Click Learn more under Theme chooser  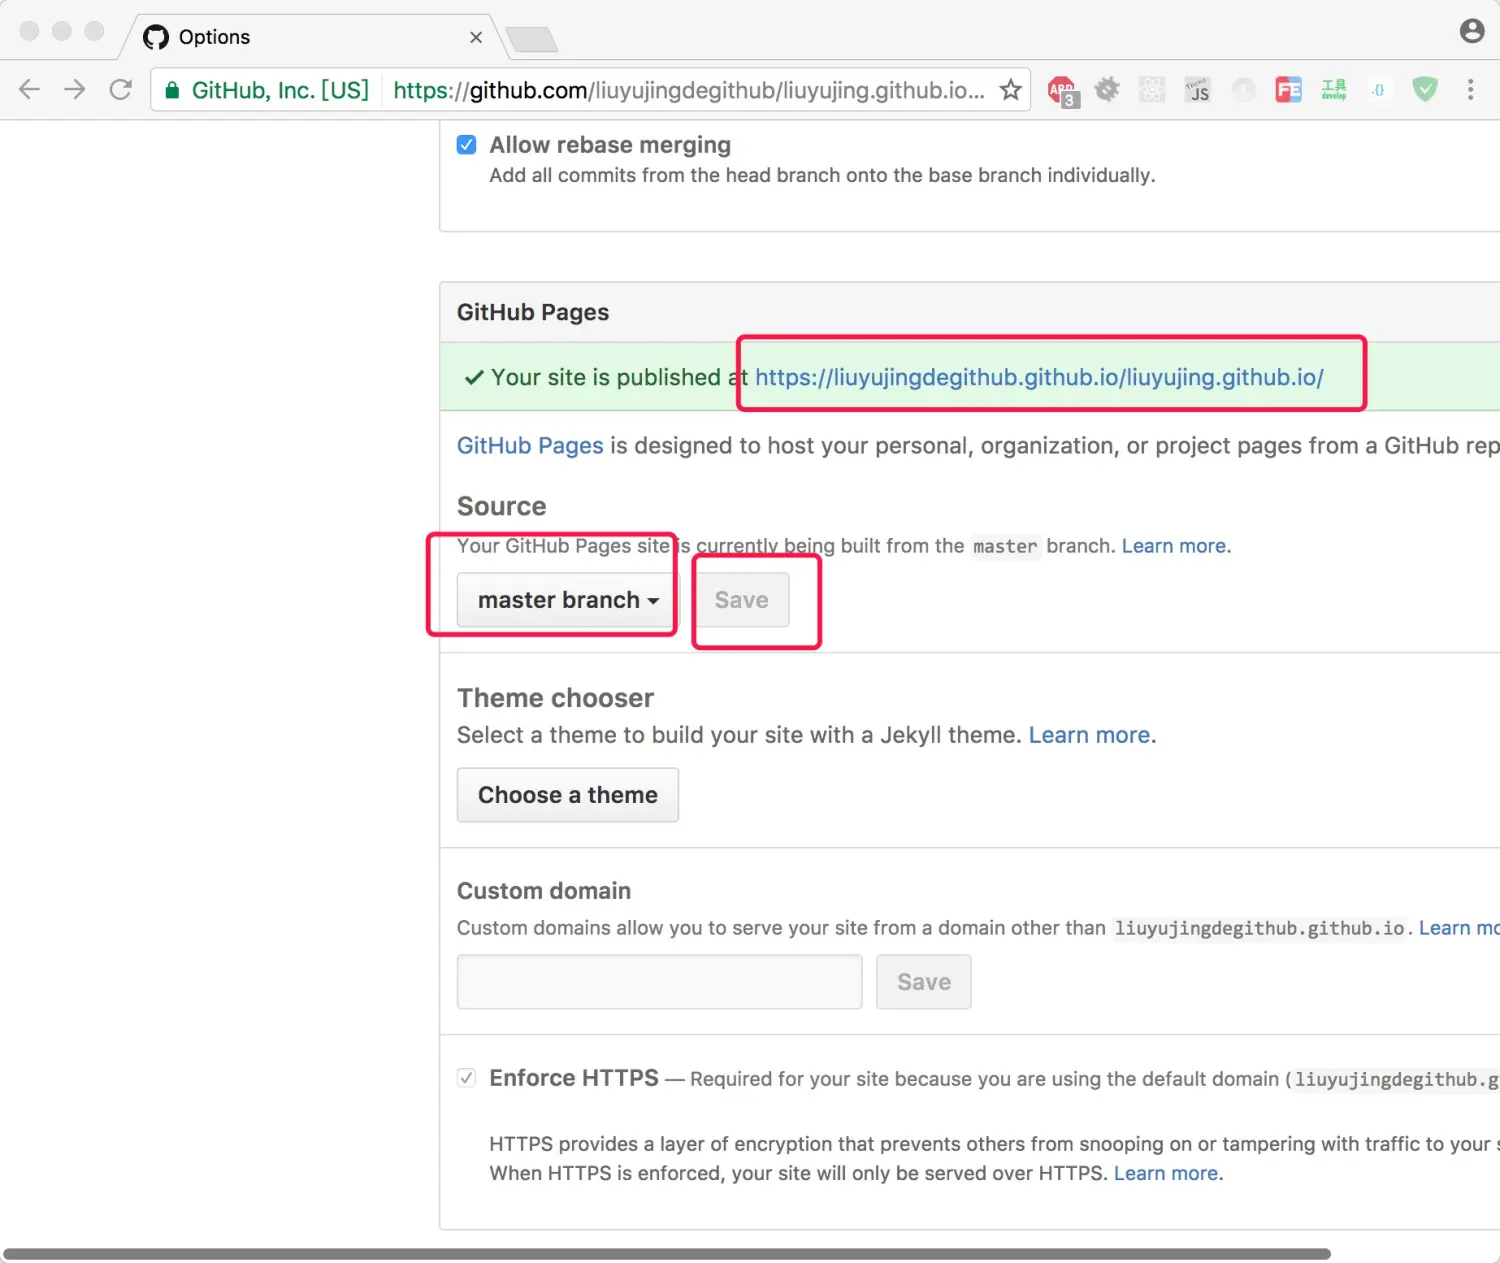pyautogui.click(x=1090, y=735)
